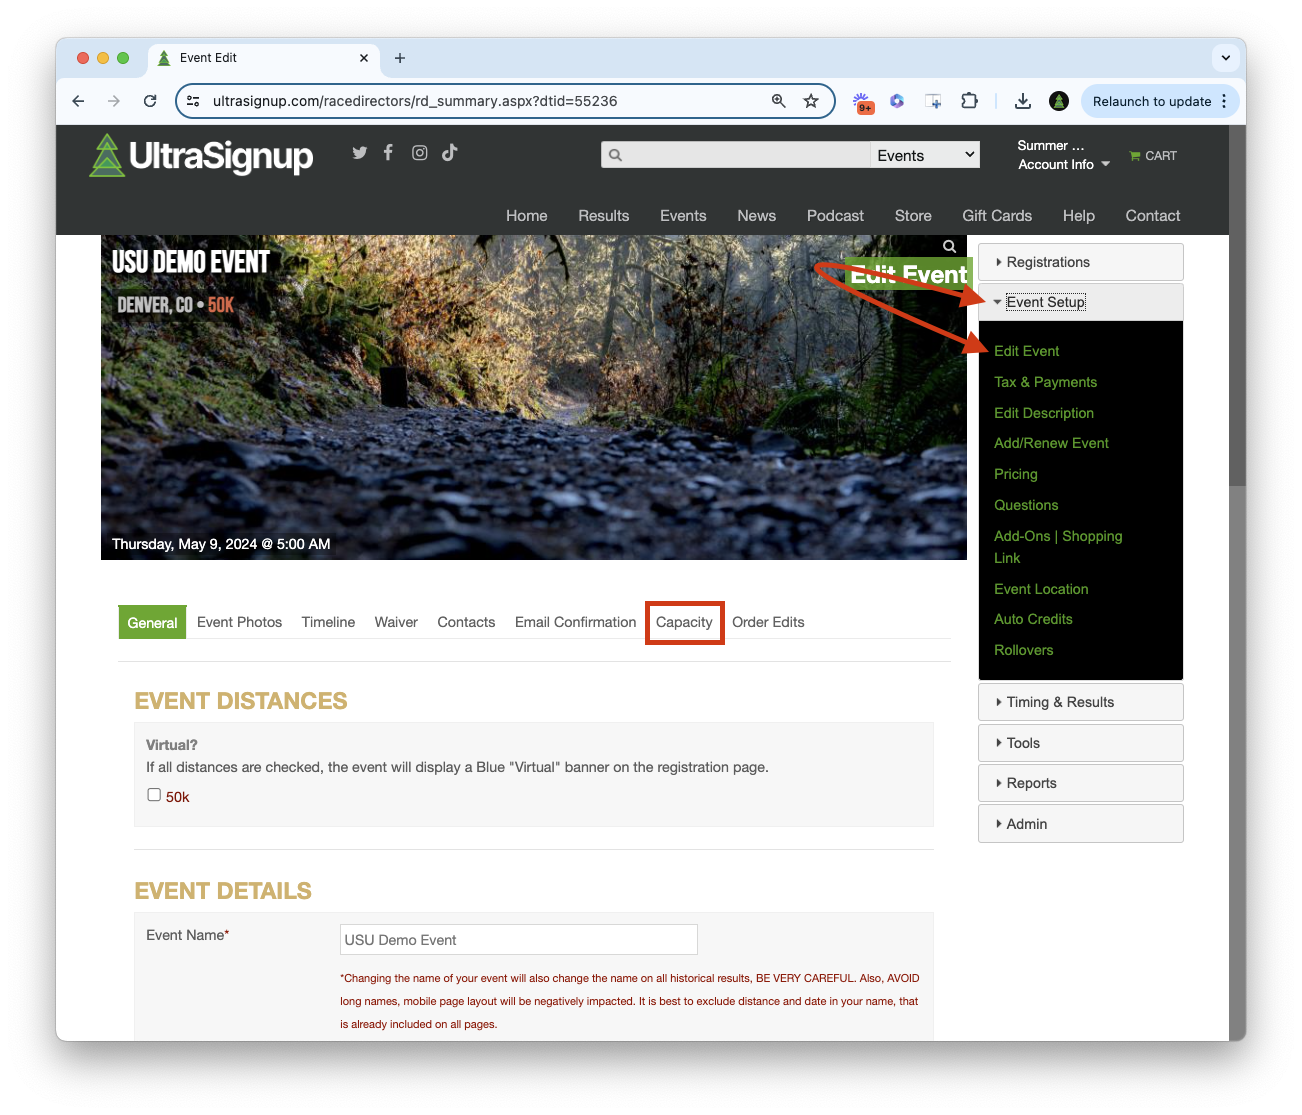Image resolution: width=1302 pixels, height=1115 pixels.
Task: Click the magnifier over the banner image
Action: click(949, 246)
